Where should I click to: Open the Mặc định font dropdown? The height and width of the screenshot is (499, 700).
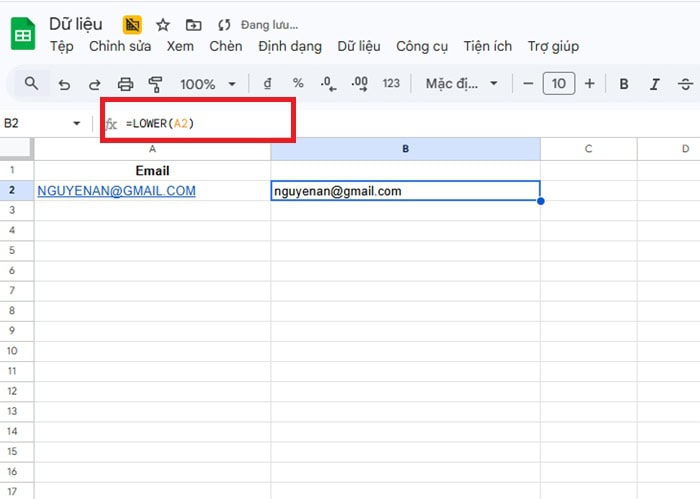461,84
